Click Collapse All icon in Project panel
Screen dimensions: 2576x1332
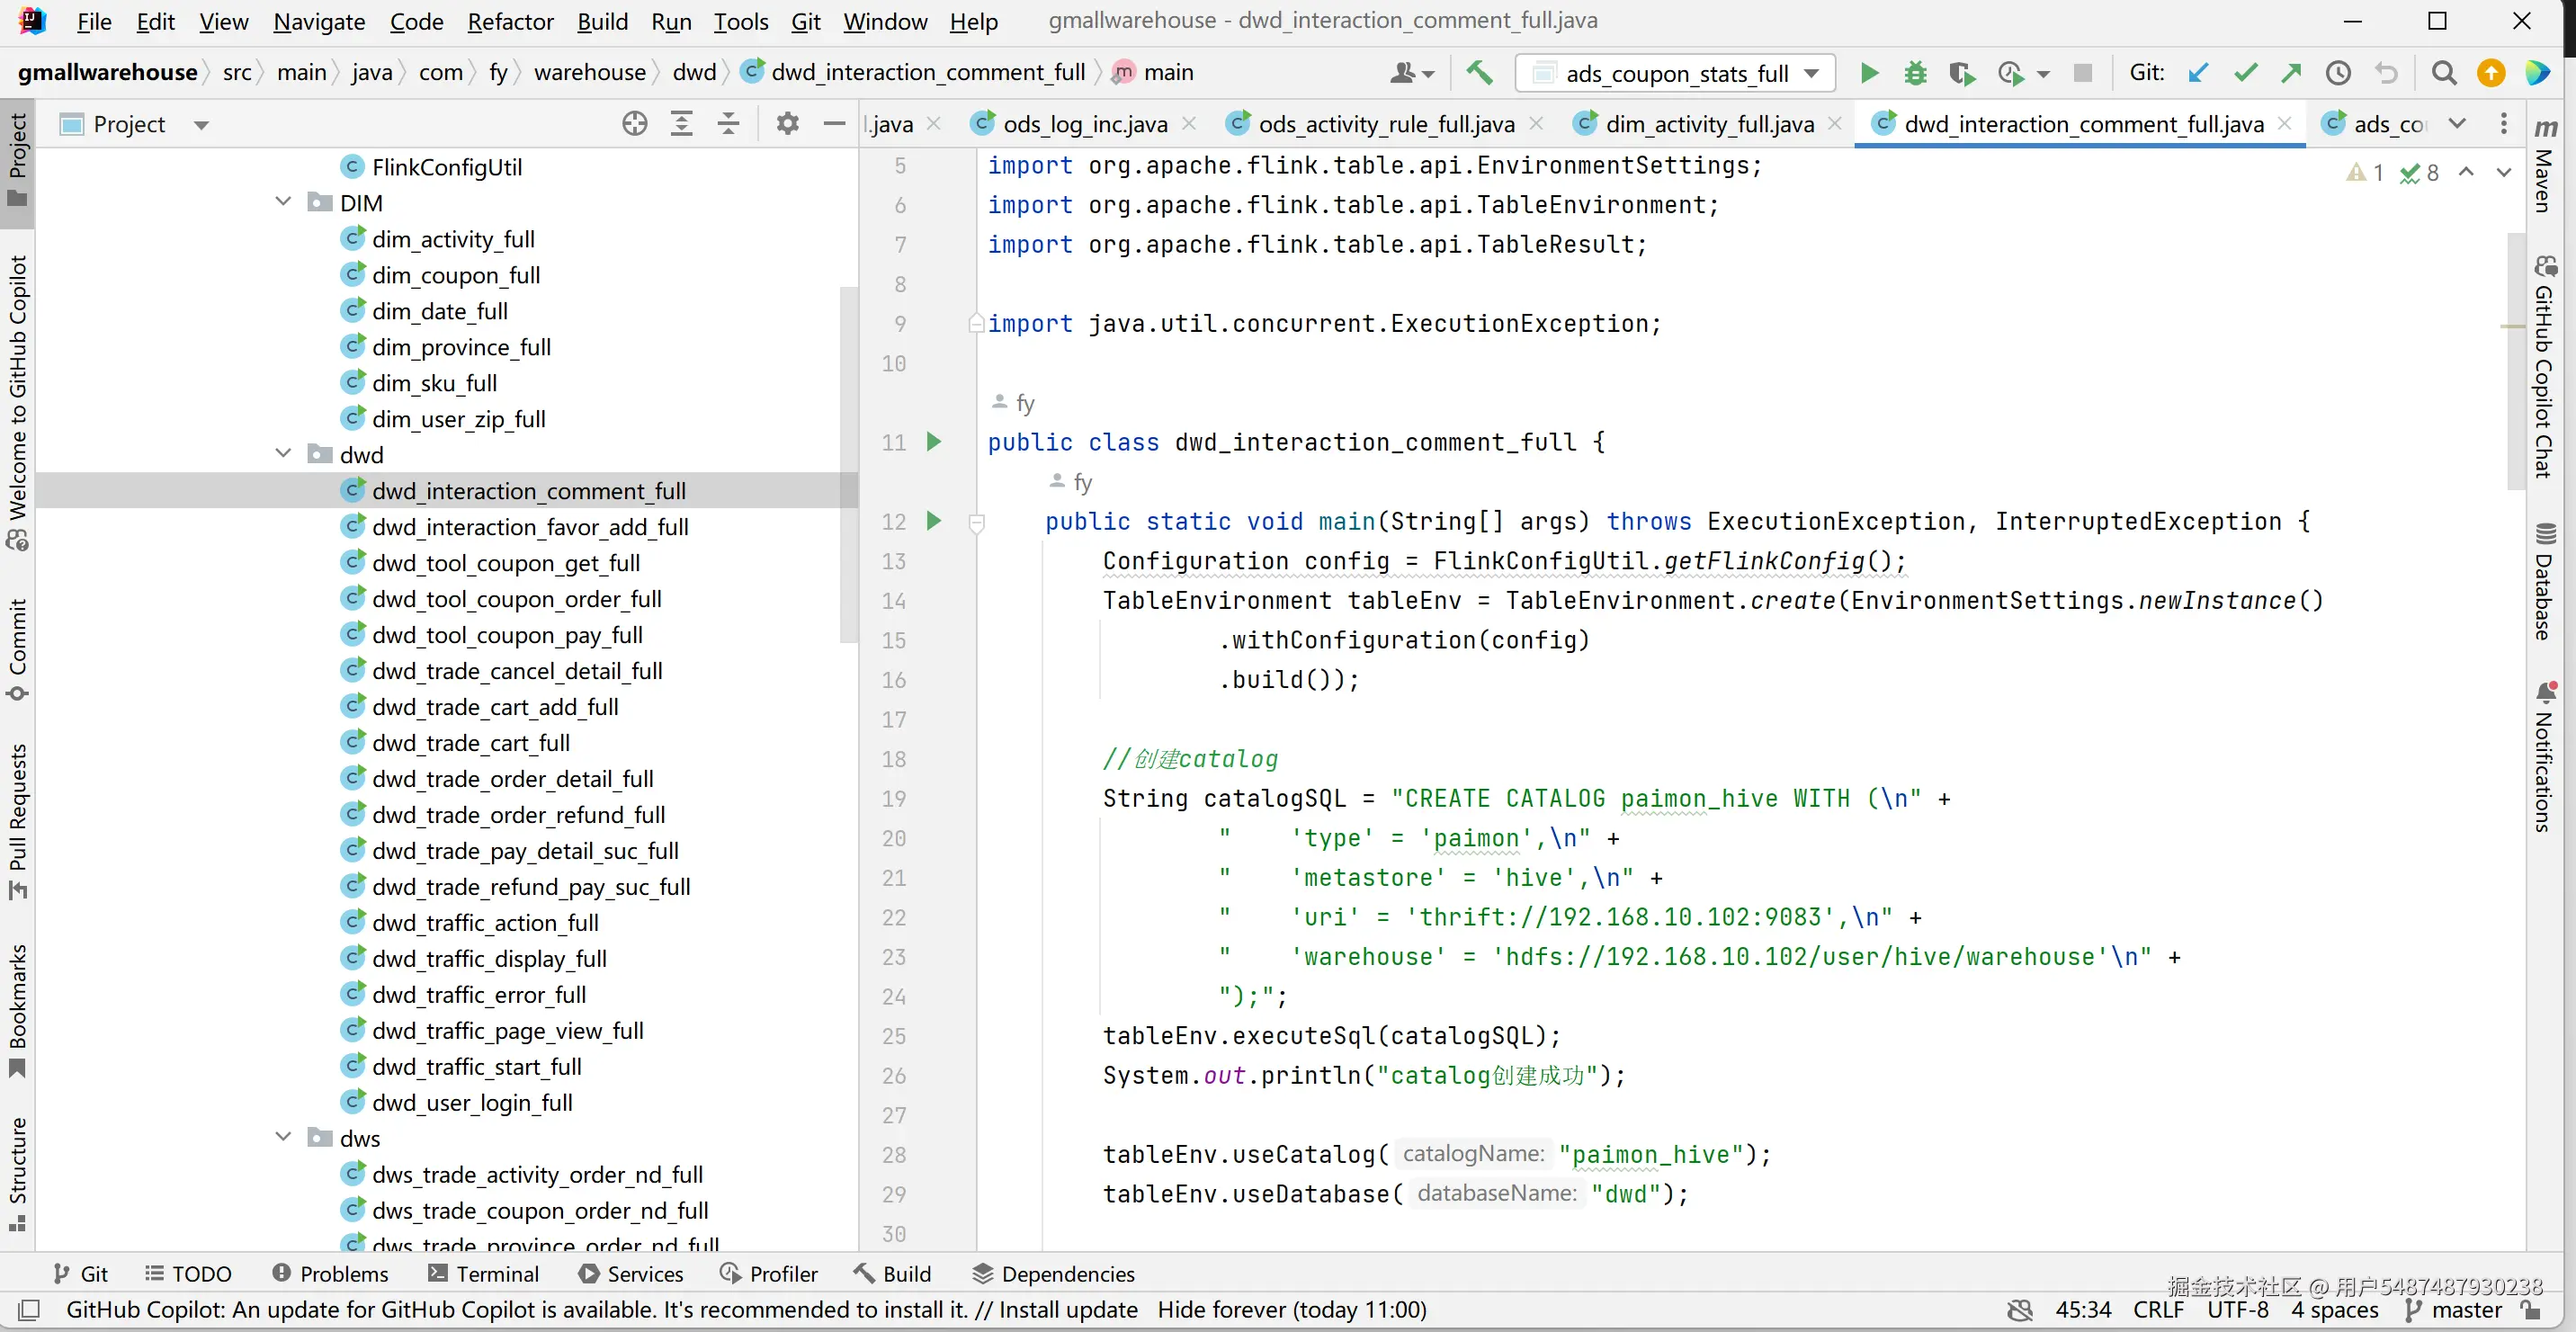729,124
